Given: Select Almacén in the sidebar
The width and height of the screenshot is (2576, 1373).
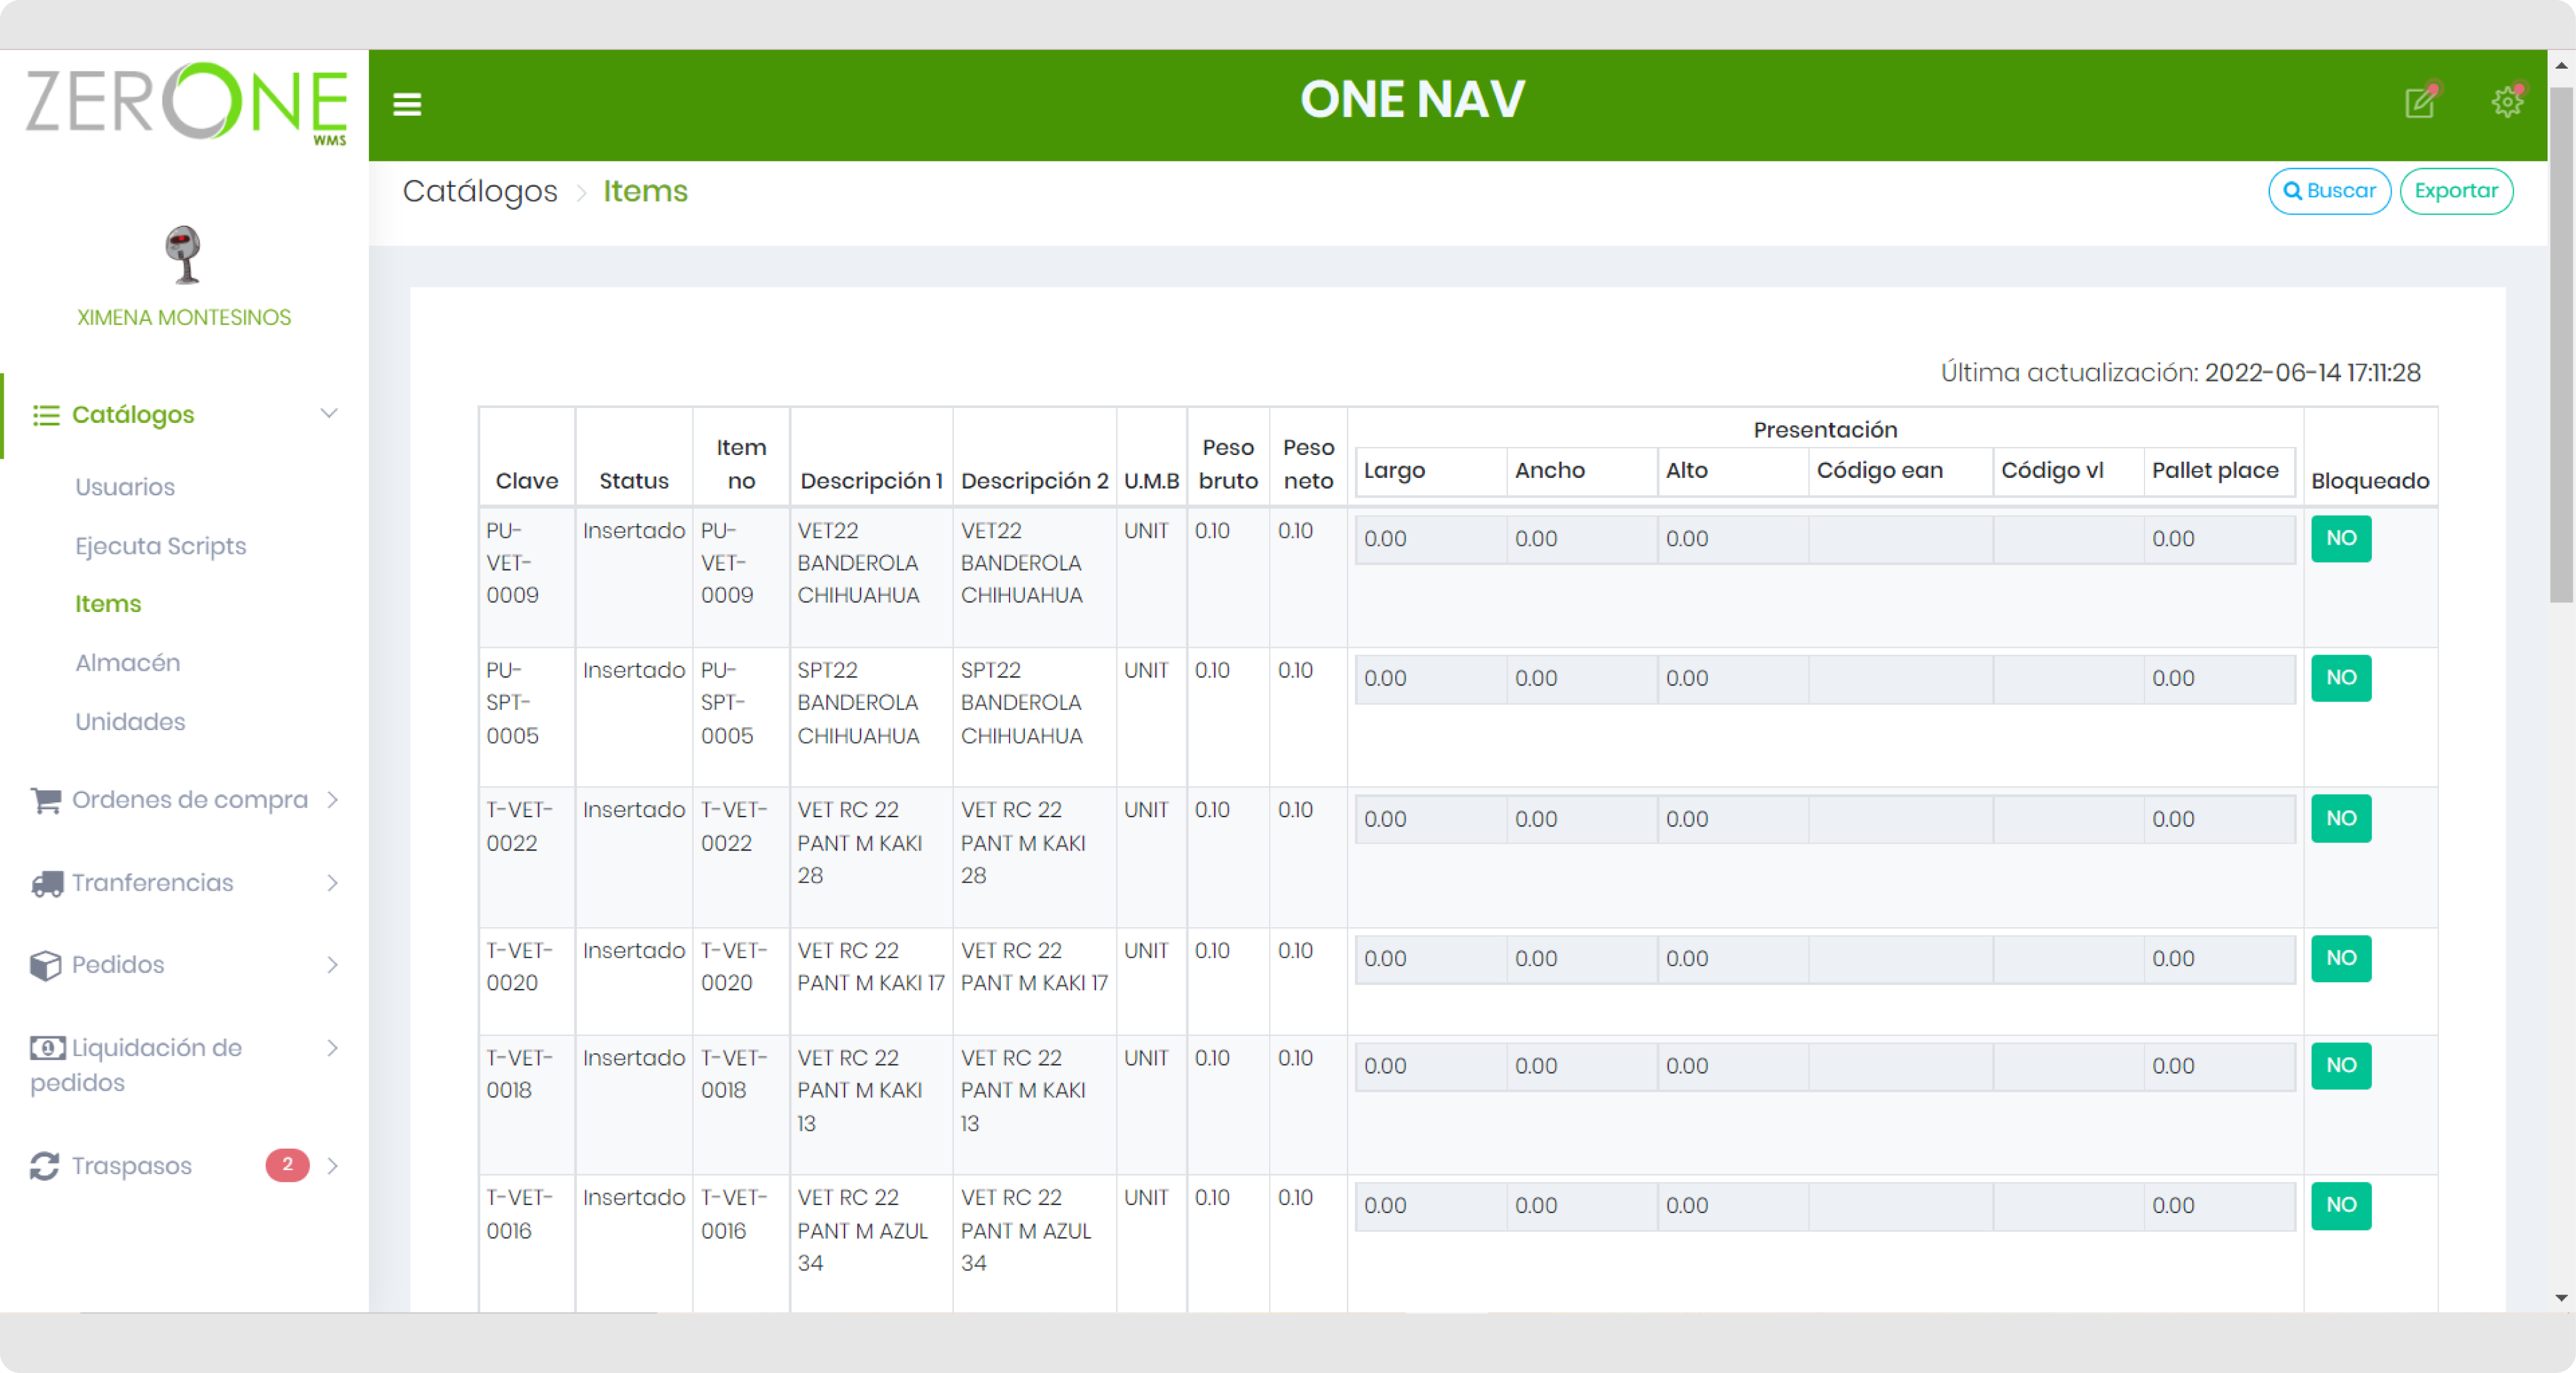Looking at the screenshot, I should [128, 663].
